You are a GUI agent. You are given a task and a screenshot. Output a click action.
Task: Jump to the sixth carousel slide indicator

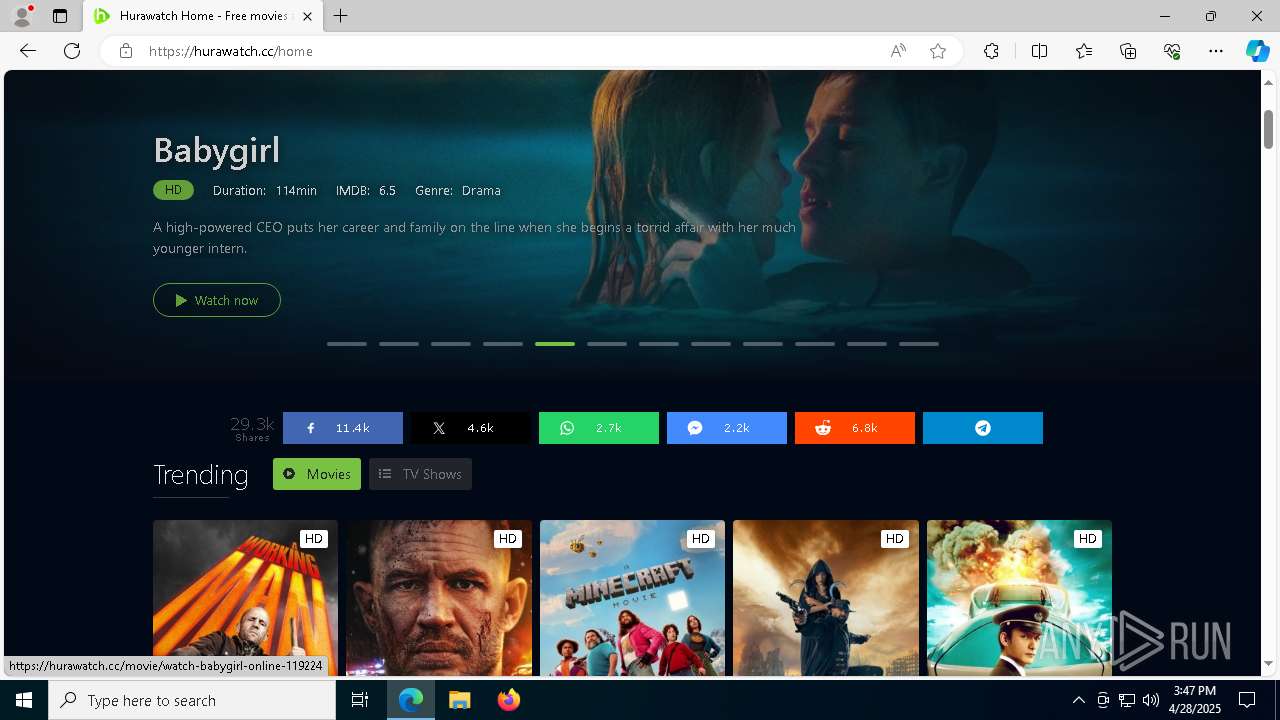pos(607,344)
